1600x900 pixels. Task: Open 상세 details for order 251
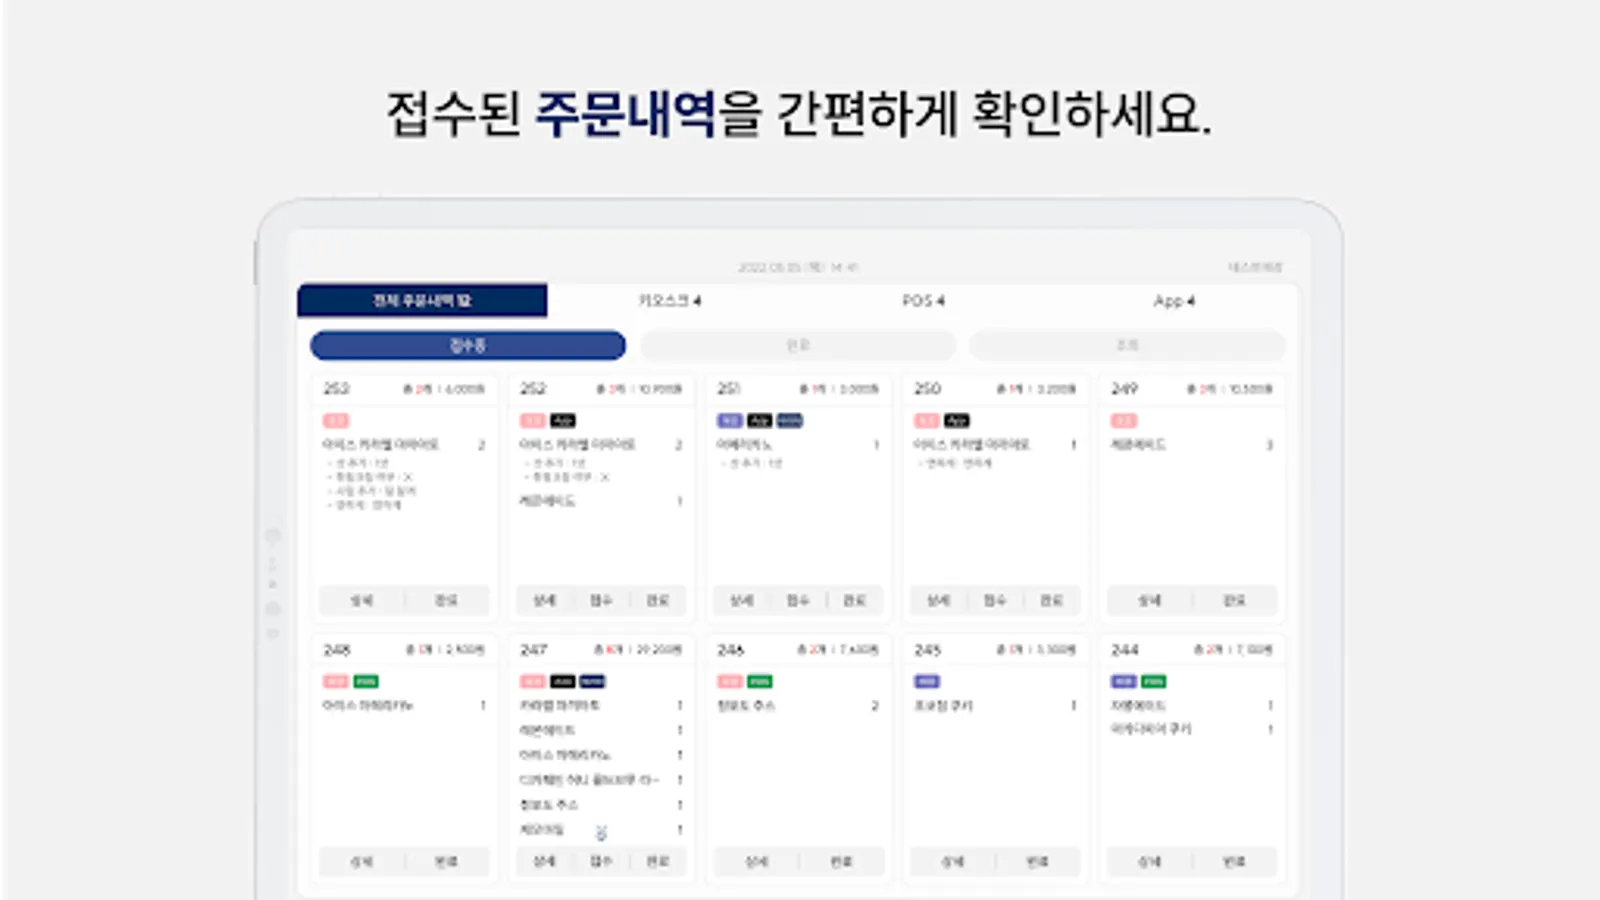(741, 600)
